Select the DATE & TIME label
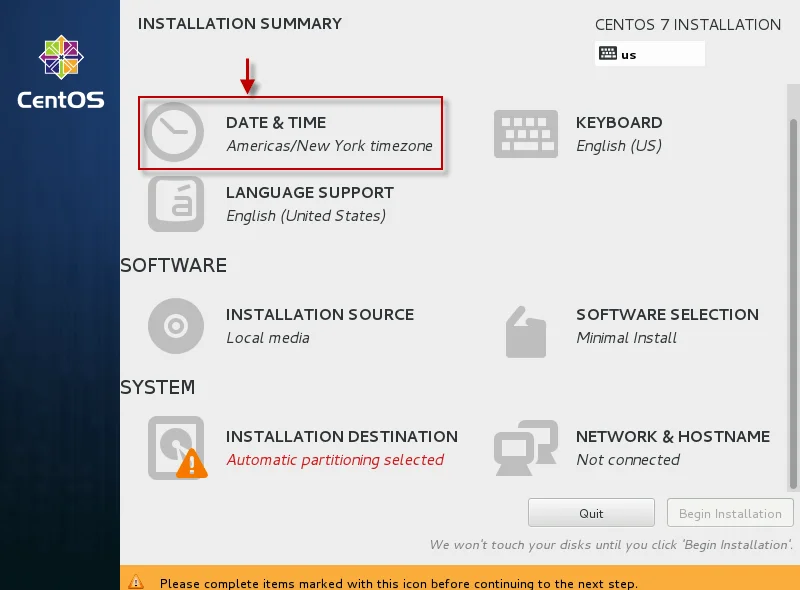The height and width of the screenshot is (590, 800). [x=276, y=122]
